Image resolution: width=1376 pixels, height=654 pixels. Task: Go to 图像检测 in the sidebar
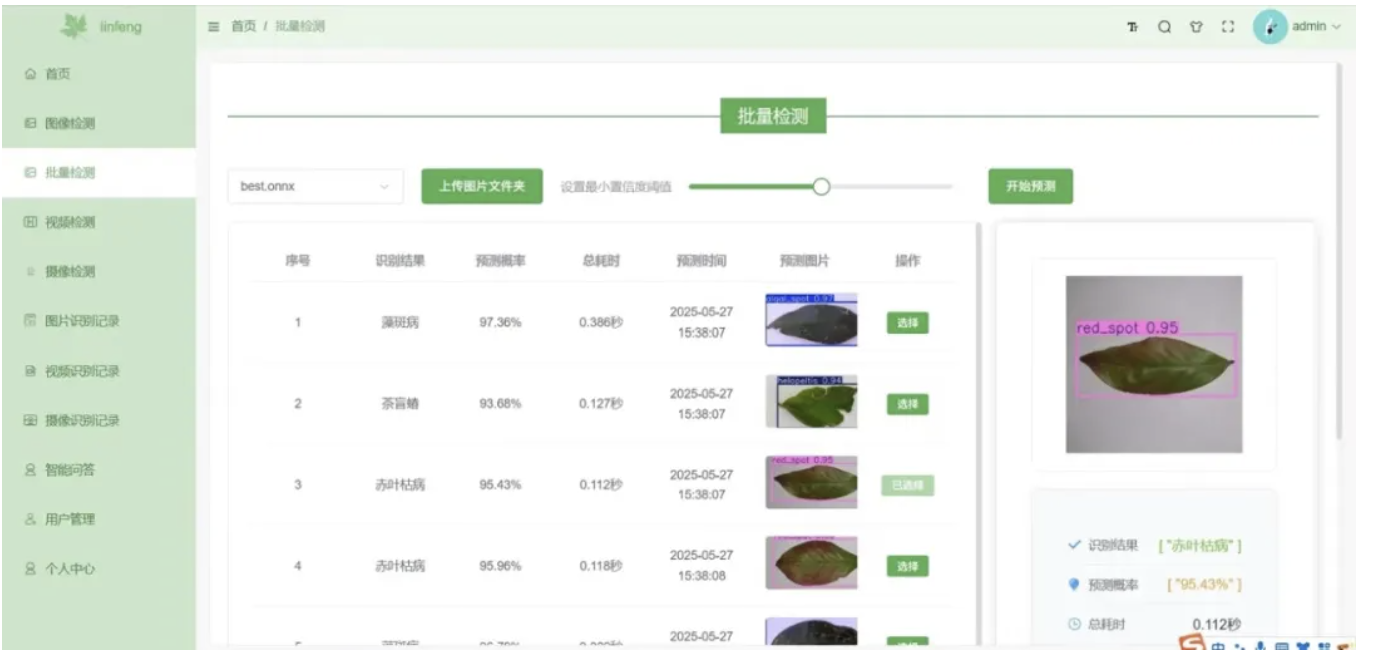click(x=98, y=123)
